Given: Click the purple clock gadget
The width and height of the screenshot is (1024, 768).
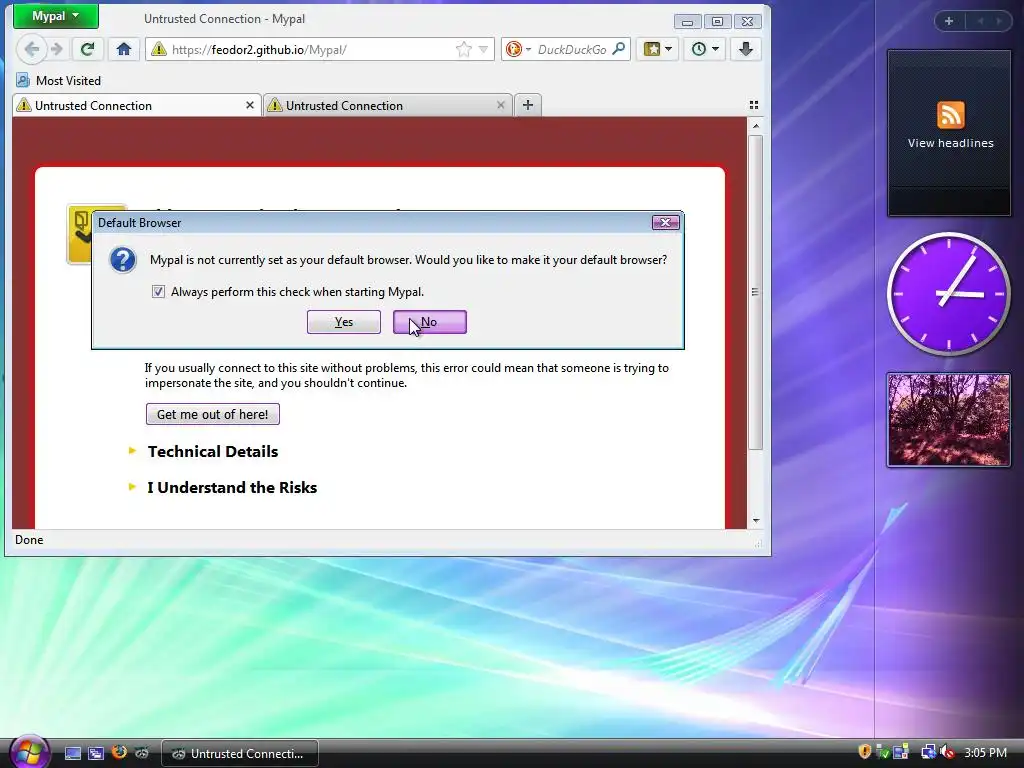Looking at the screenshot, I should coord(948,294).
